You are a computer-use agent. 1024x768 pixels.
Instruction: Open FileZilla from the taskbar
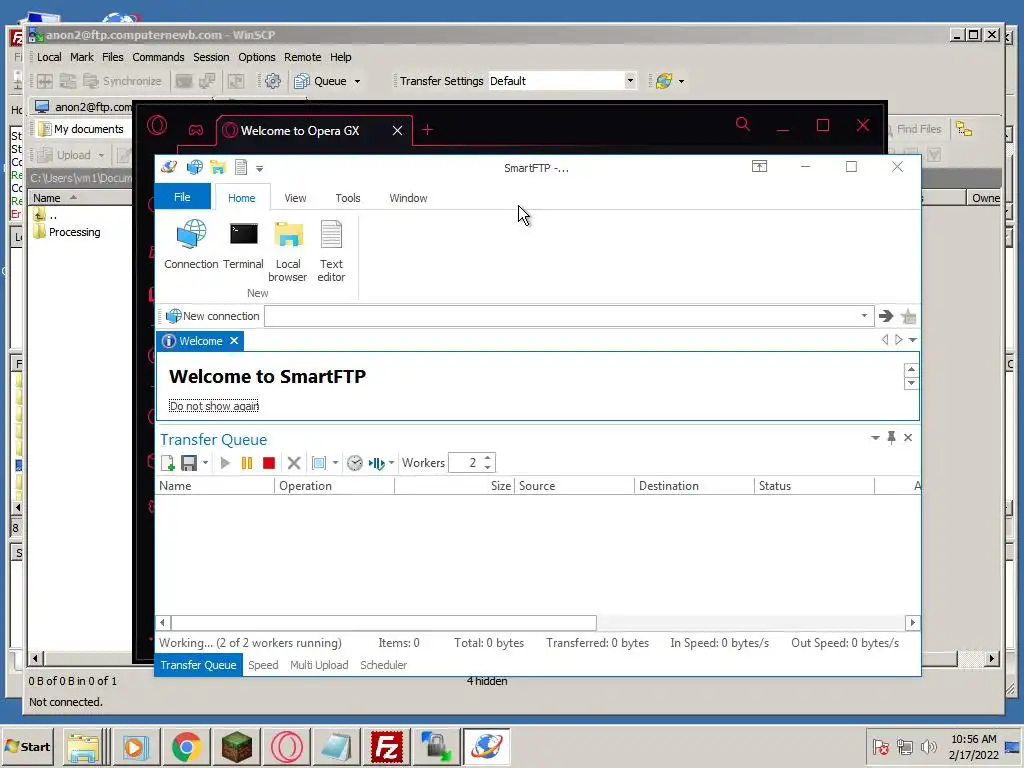click(x=386, y=746)
